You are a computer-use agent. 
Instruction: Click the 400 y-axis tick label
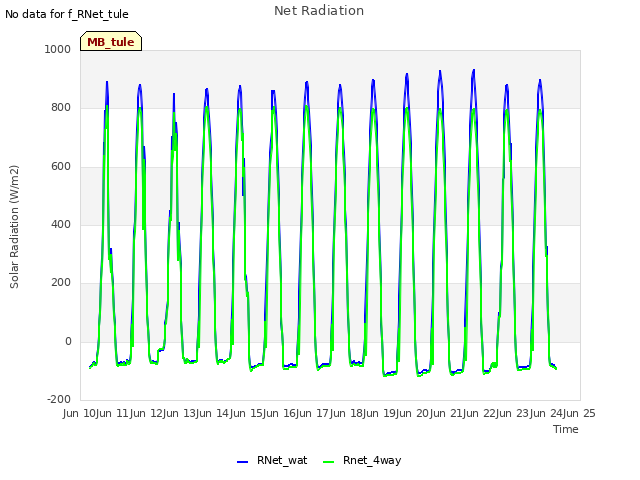point(61,224)
